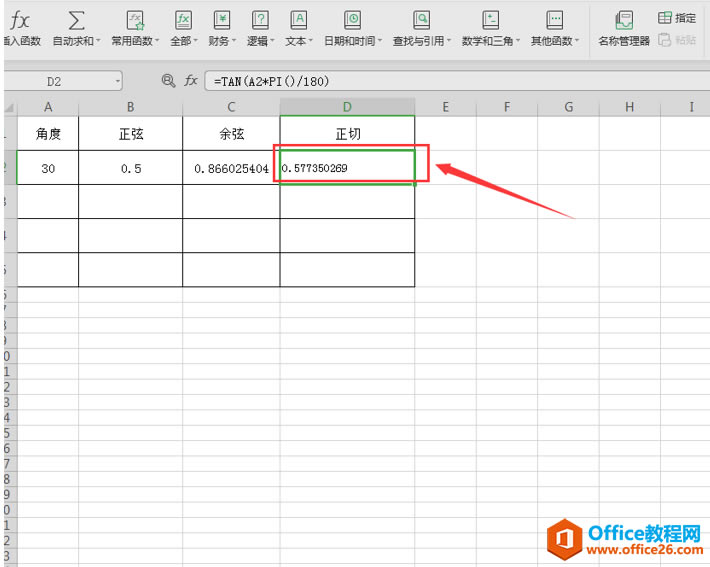Expand the 全部 functions dropdown arrow
This screenshot has width=710, height=567.
[196, 41]
